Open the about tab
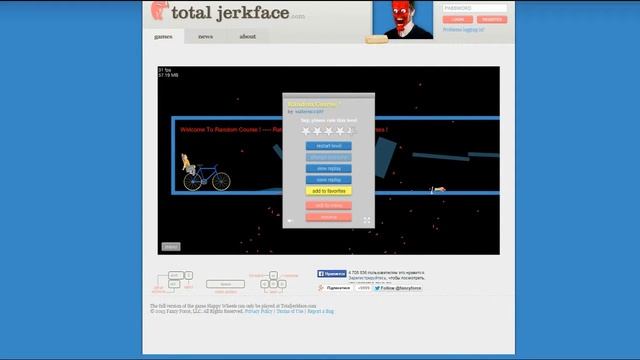640x360 pixels. 247,36
